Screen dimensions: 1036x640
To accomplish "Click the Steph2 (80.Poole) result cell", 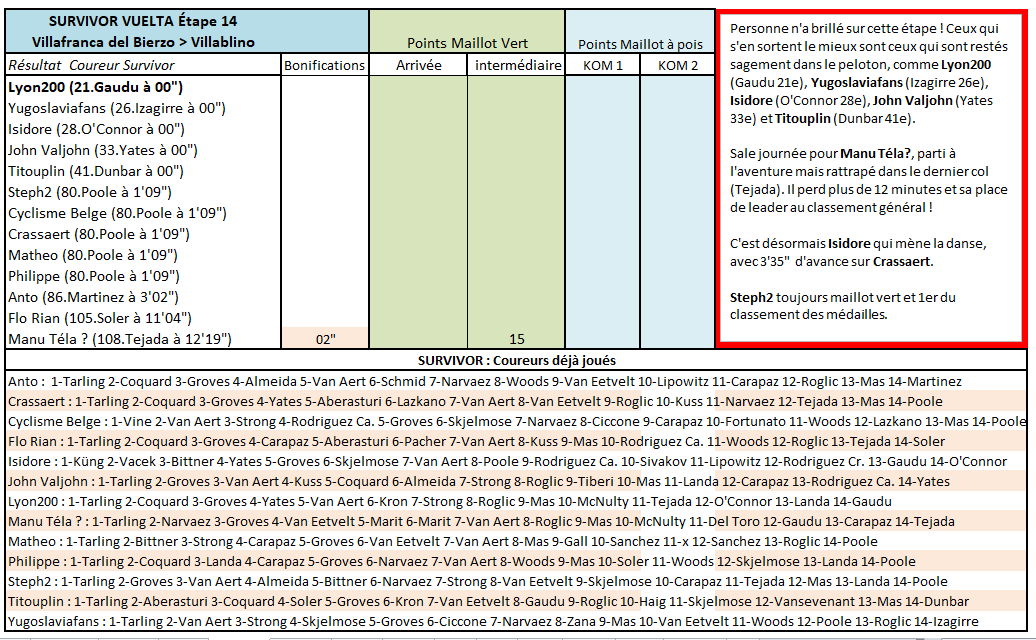I will pos(90,192).
